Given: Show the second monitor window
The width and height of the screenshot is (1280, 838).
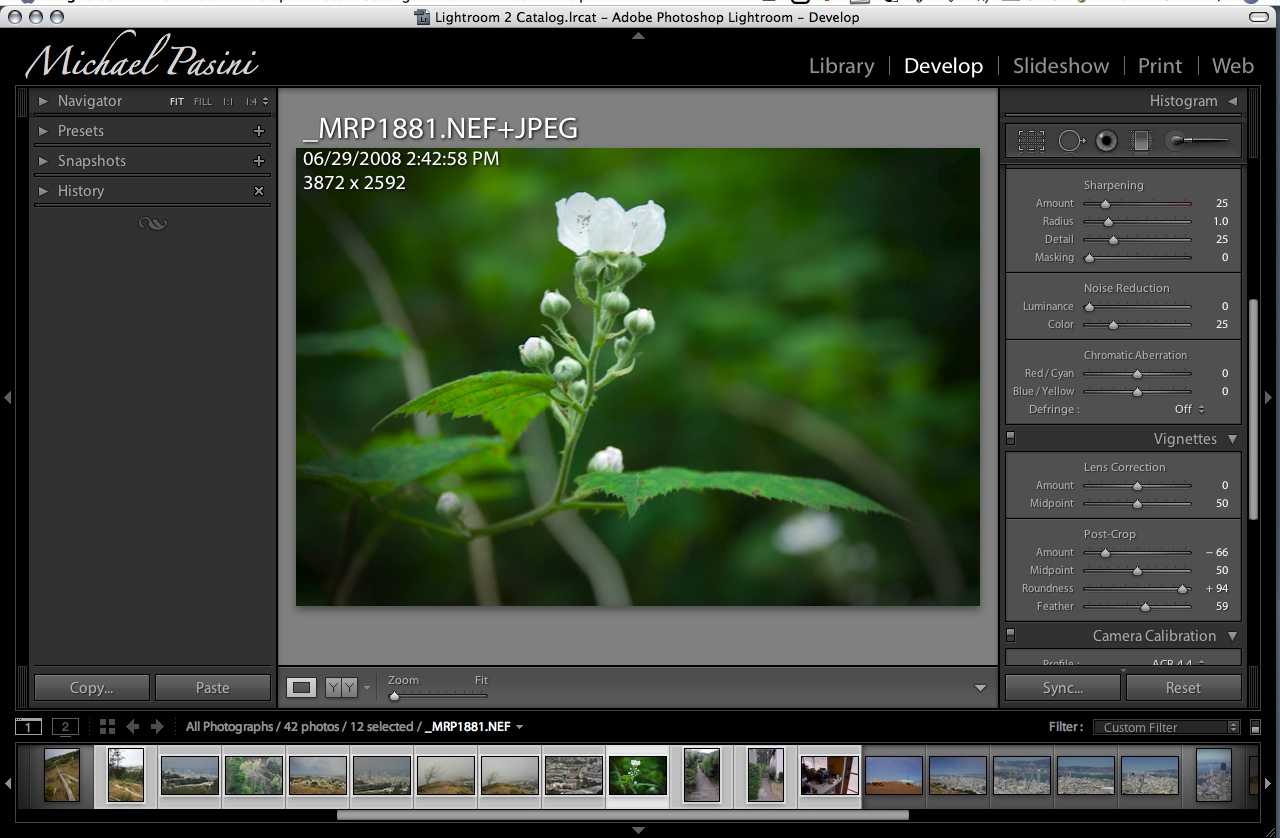Looking at the screenshot, I should [x=65, y=727].
